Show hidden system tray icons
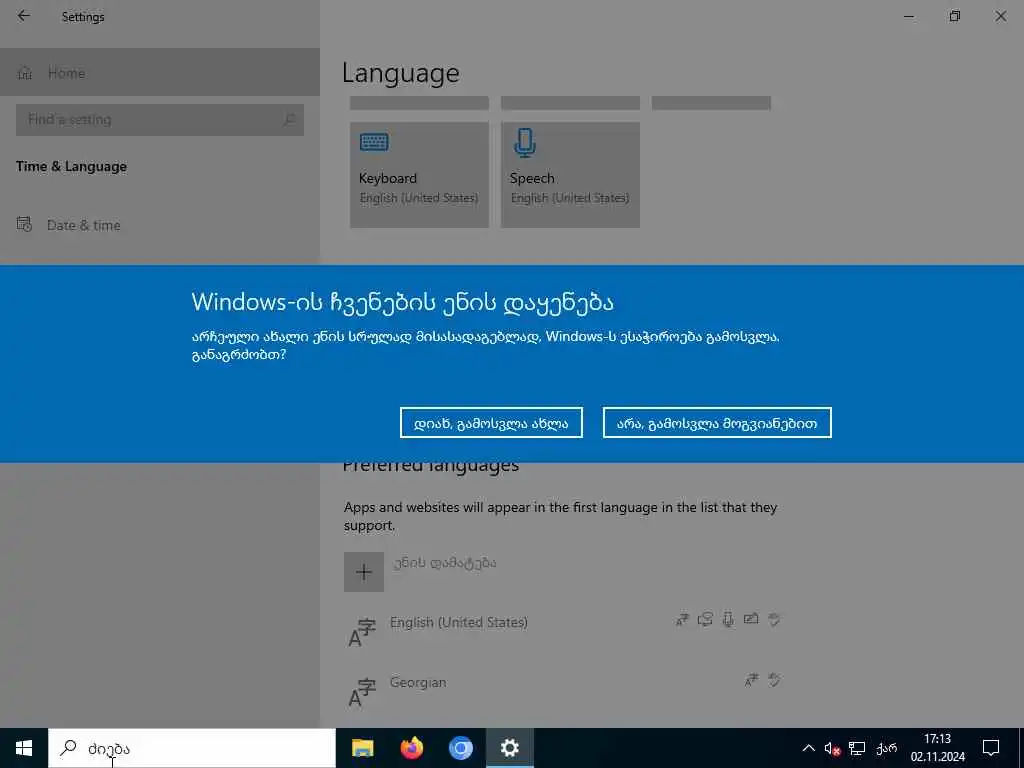Viewport: 1024px width, 768px height. coord(808,748)
